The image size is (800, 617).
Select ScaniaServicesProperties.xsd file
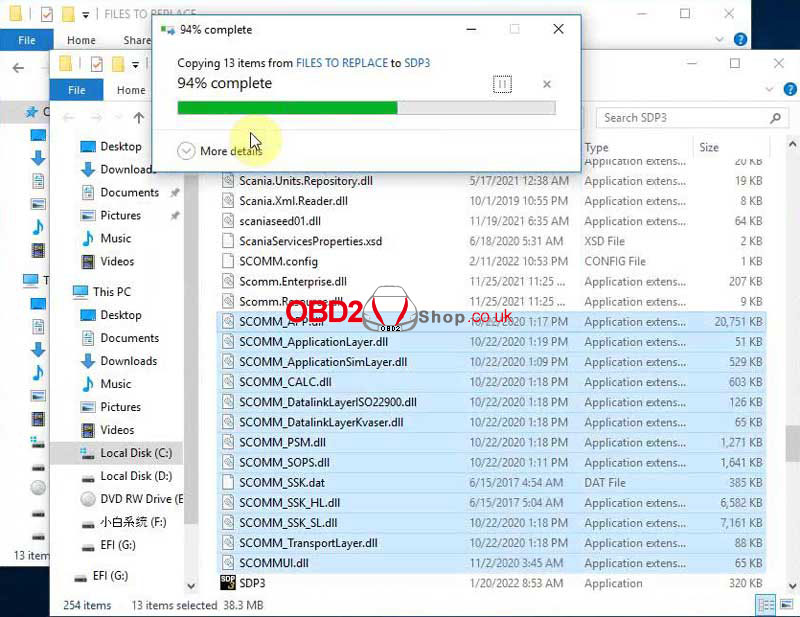click(x=310, y=241)
